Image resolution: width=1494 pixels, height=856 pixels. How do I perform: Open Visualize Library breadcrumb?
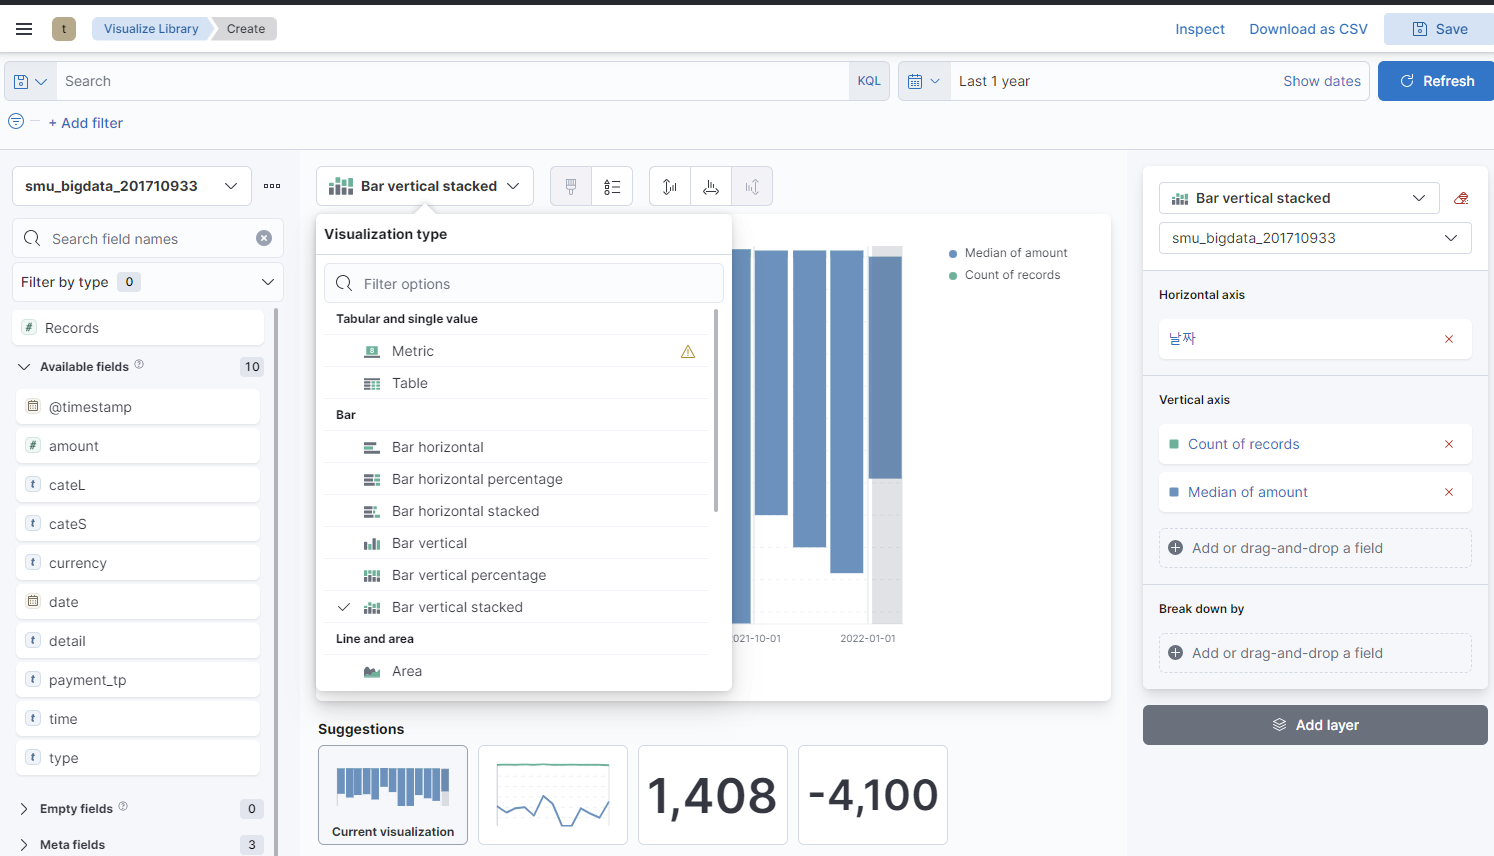pos(151,29)
